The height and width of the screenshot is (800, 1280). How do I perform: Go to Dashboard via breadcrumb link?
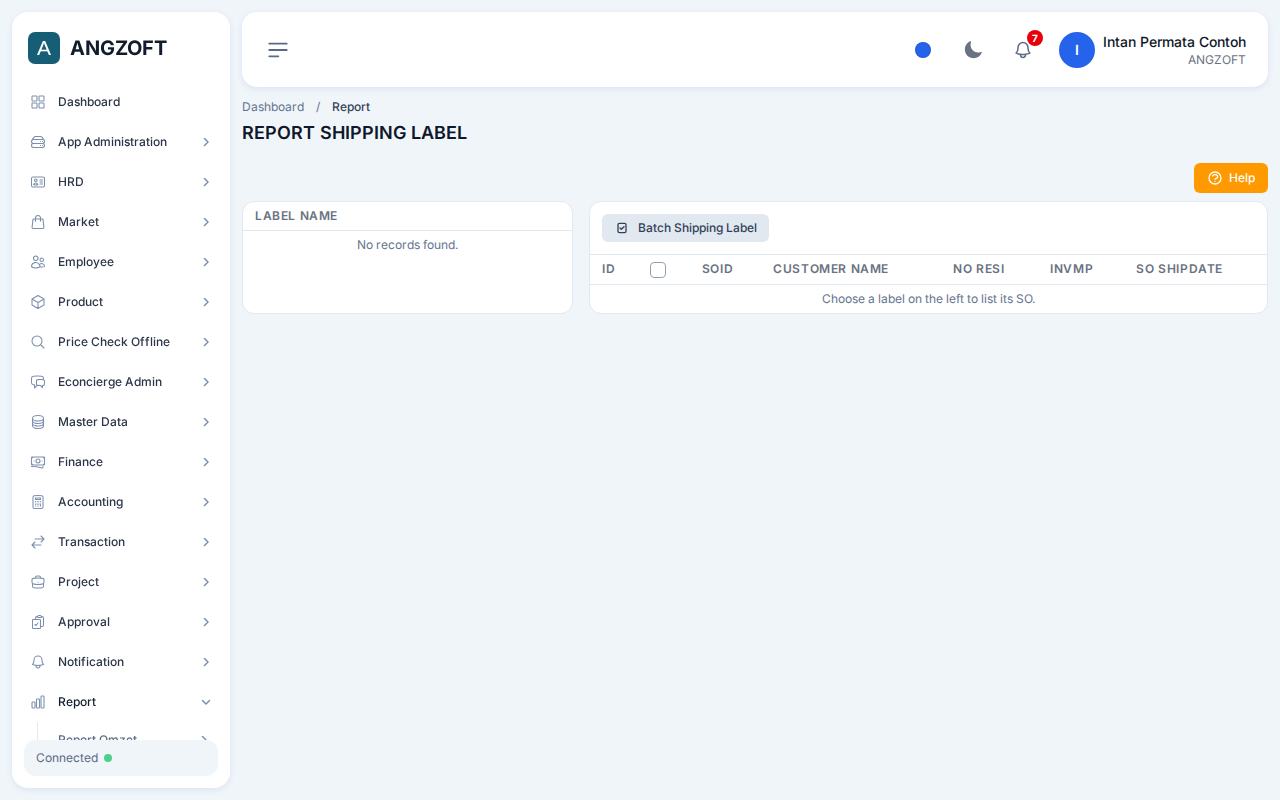point(273,107)
